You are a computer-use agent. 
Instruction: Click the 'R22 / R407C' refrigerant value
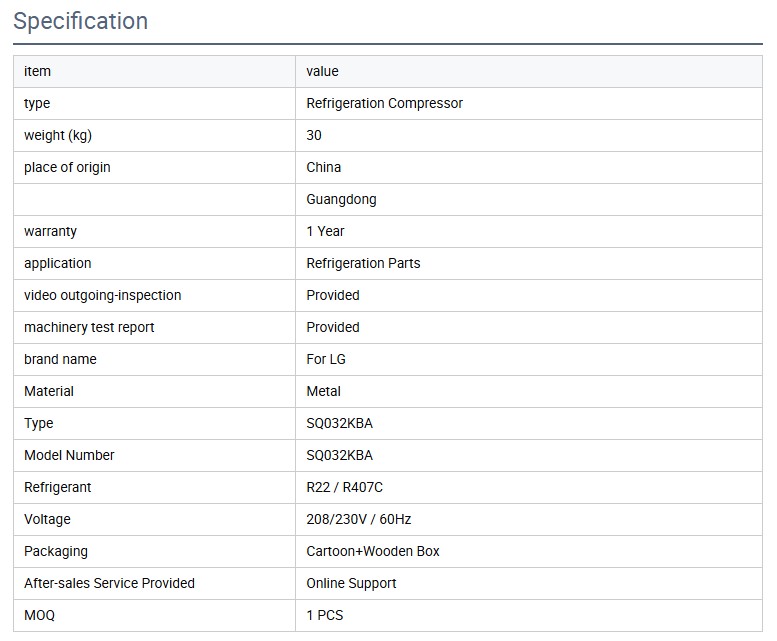(x=344, y=487)
